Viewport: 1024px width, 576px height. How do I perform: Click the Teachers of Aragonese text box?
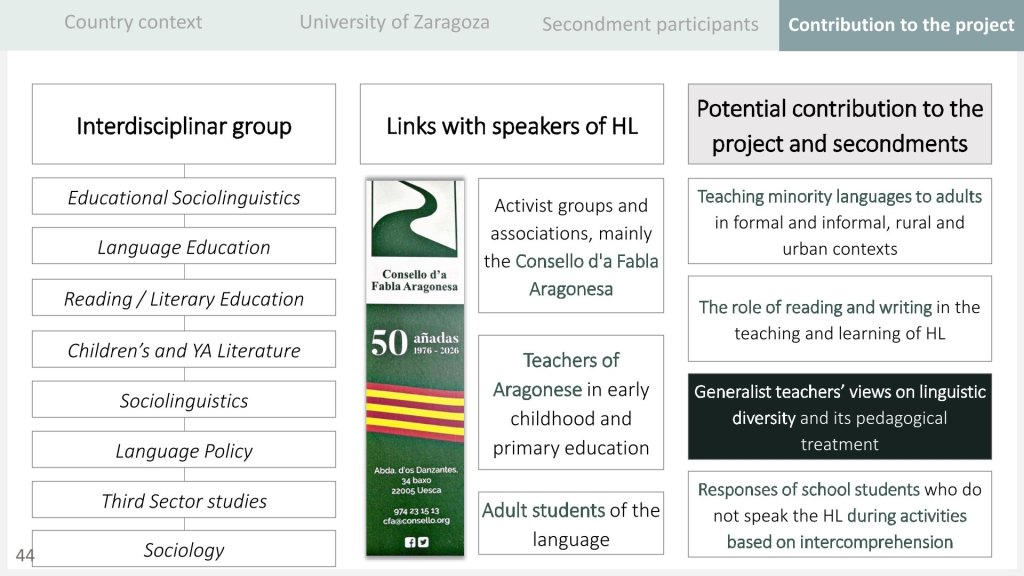coord(570,403)
